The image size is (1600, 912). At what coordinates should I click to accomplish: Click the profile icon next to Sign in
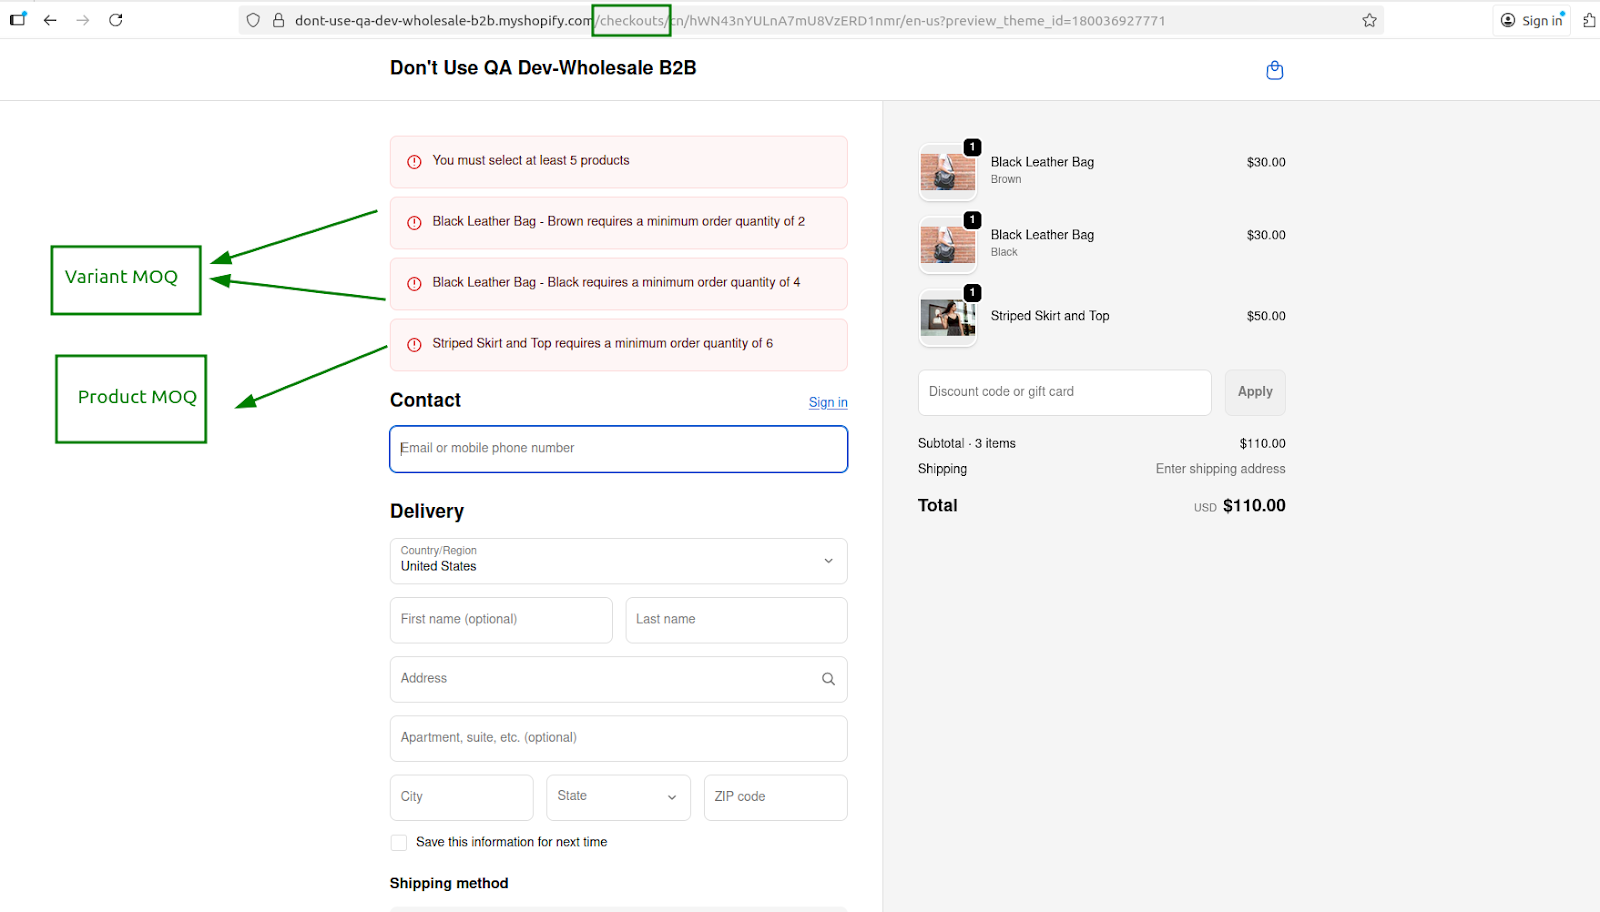pos(1509,19)
